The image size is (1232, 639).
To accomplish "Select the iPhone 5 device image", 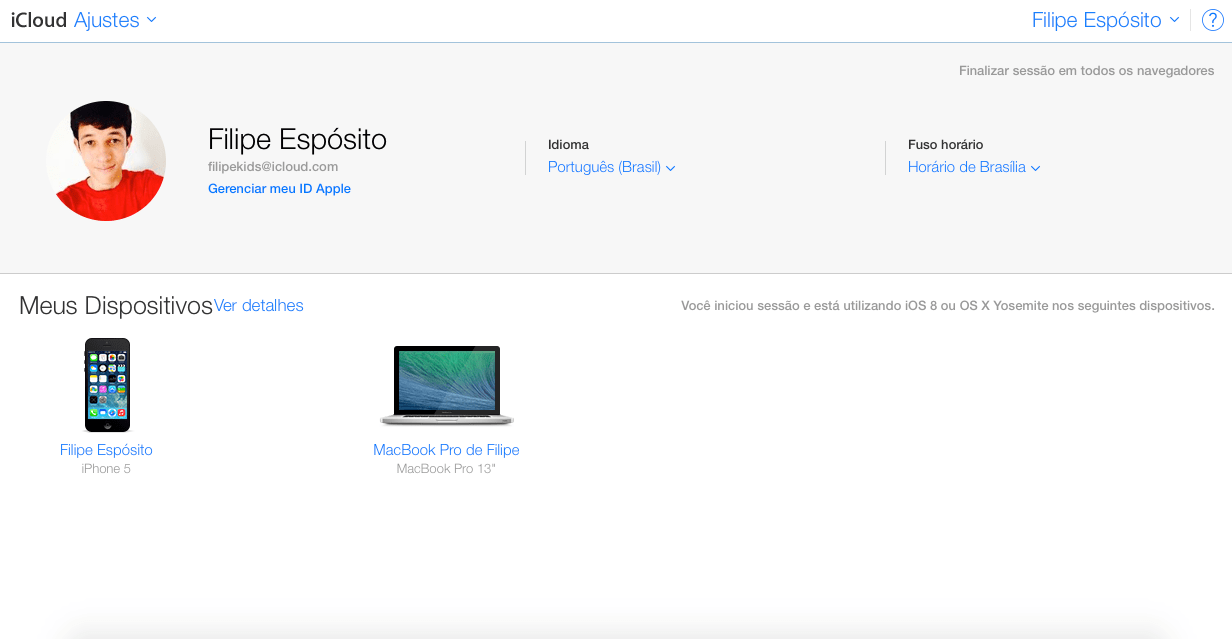I will pos(107,385).
